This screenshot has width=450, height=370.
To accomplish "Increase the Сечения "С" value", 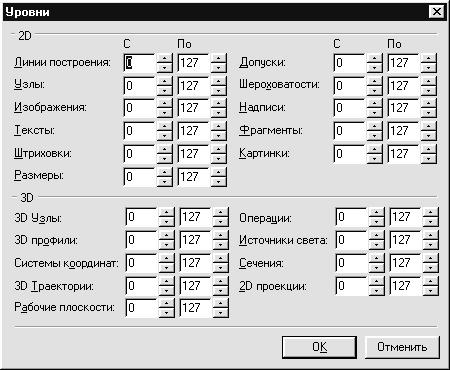I will point(377,258).
